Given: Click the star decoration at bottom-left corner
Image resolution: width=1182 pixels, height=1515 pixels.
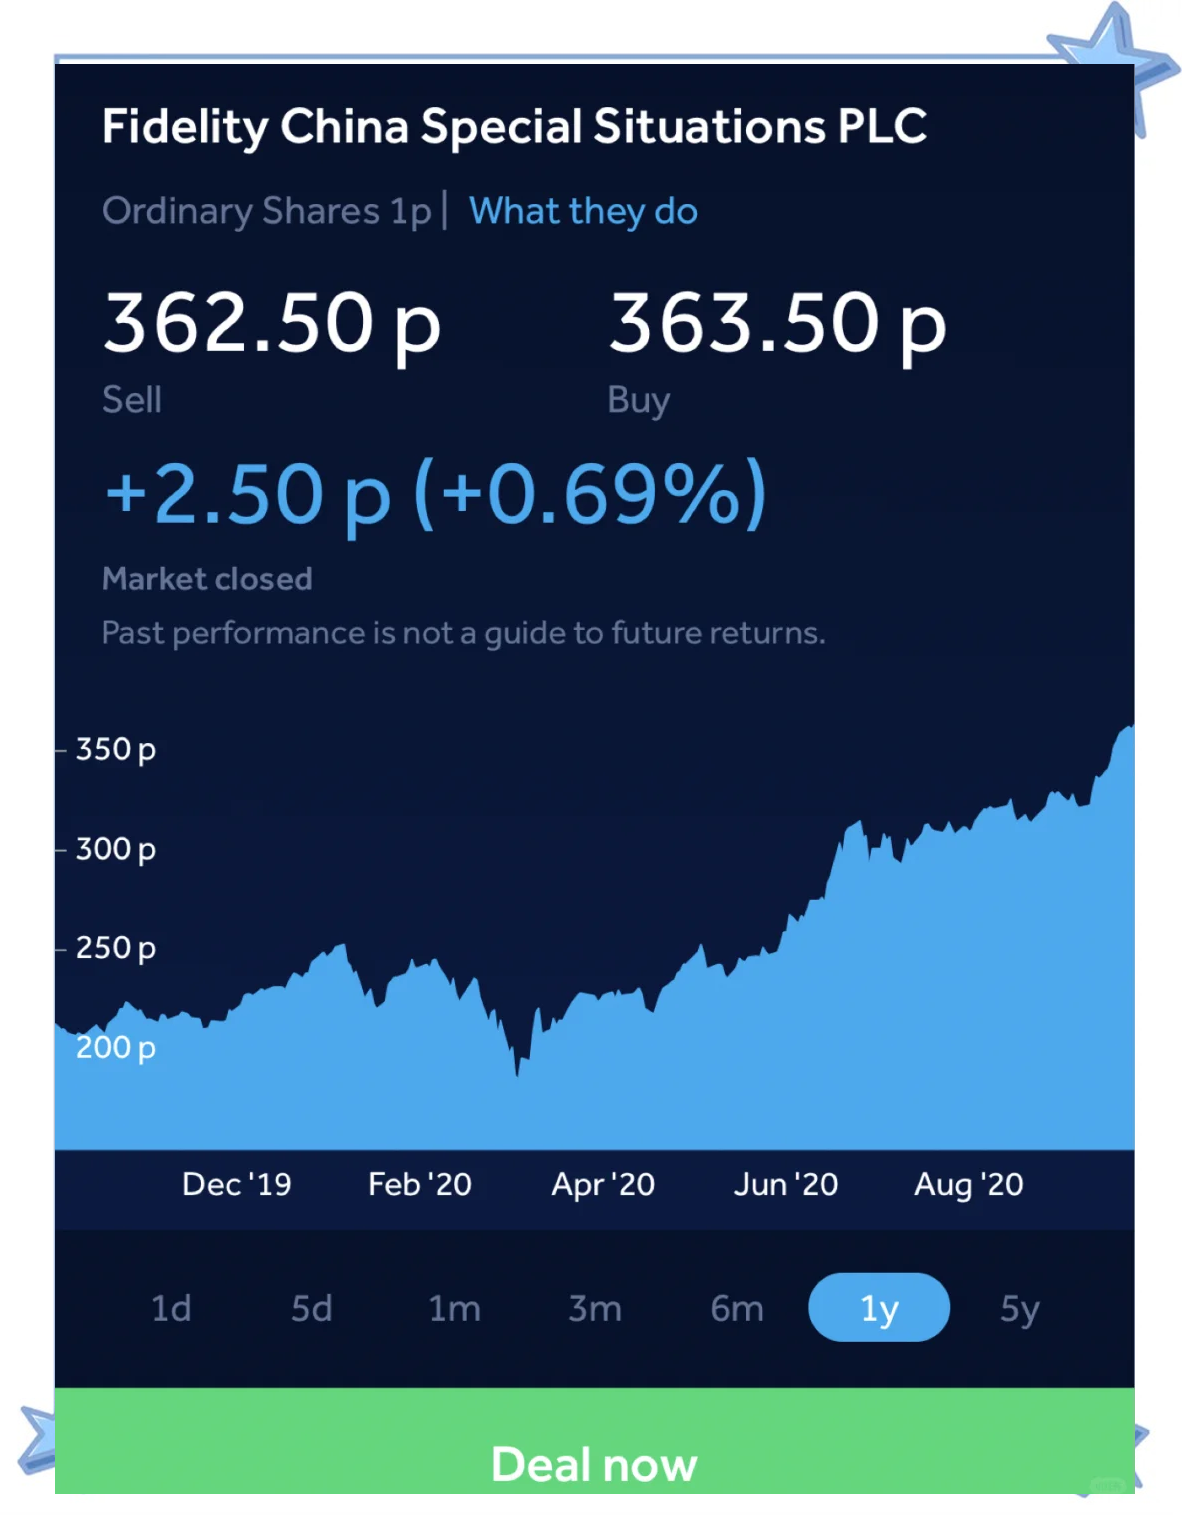Looking at the screenshot, I should point(38,1439).
